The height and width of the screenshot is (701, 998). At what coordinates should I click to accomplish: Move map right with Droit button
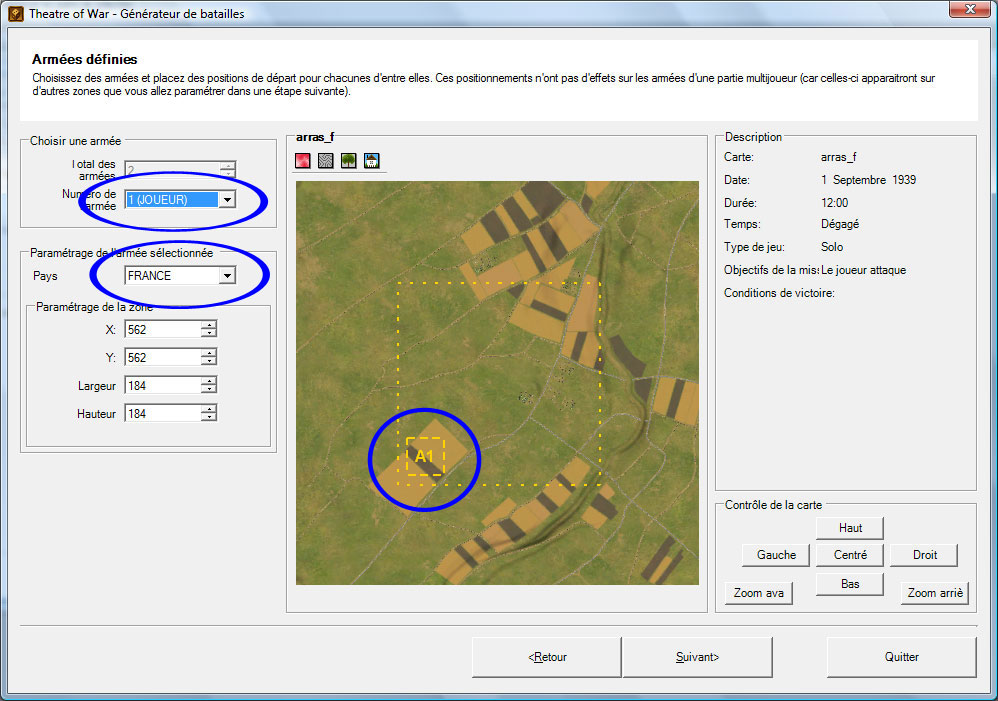pos(925,555)
